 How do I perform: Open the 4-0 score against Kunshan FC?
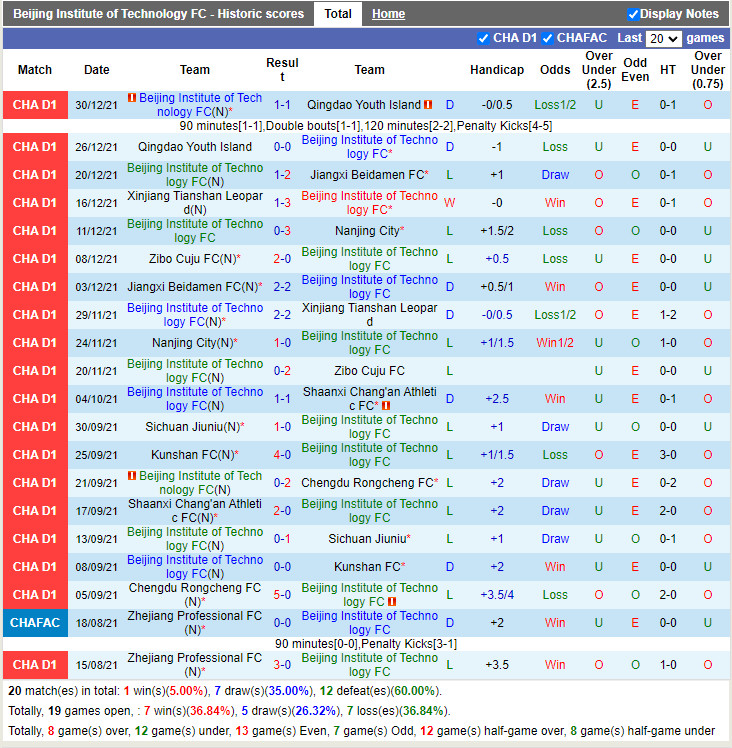pyautogui.click(x=282, y=455)
